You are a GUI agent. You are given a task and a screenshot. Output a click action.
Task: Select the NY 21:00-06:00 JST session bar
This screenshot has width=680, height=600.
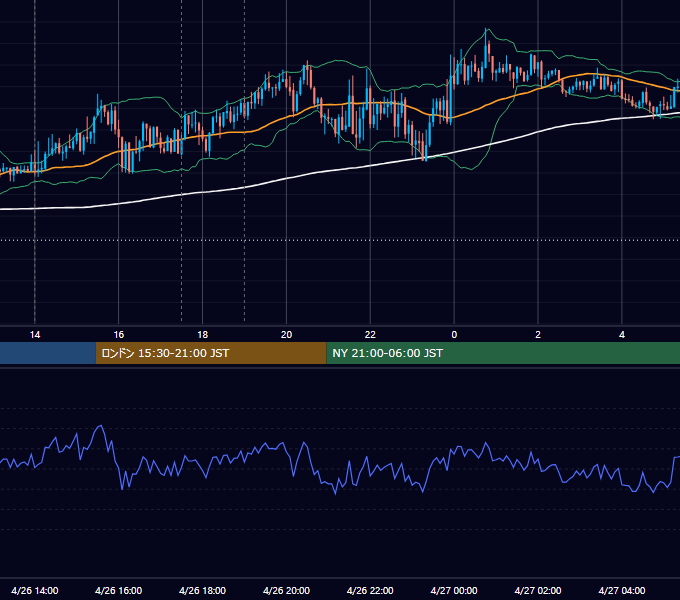(503, 353)
